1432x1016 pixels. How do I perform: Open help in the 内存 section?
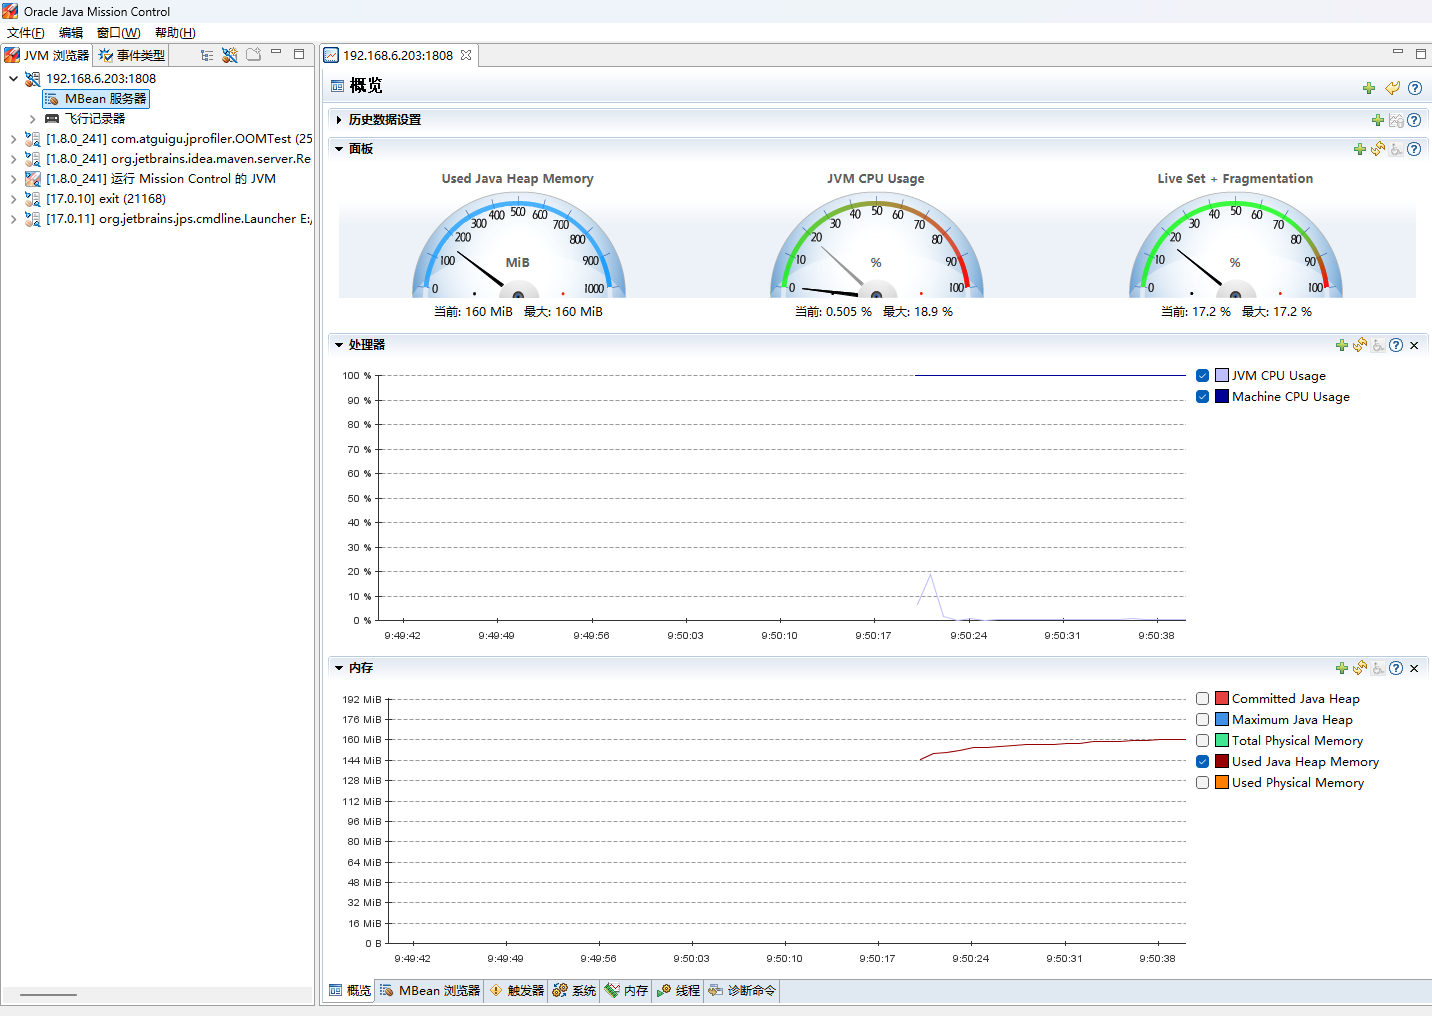click(1396, 668)
